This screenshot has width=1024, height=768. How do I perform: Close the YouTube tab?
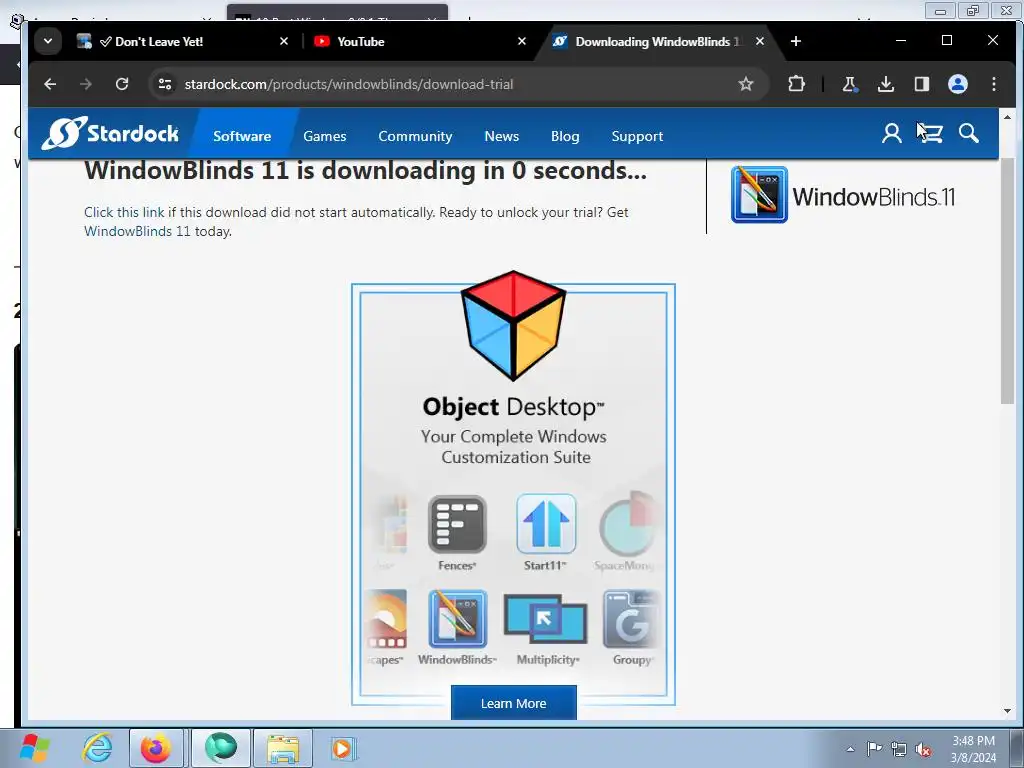[x=522, y=41]
